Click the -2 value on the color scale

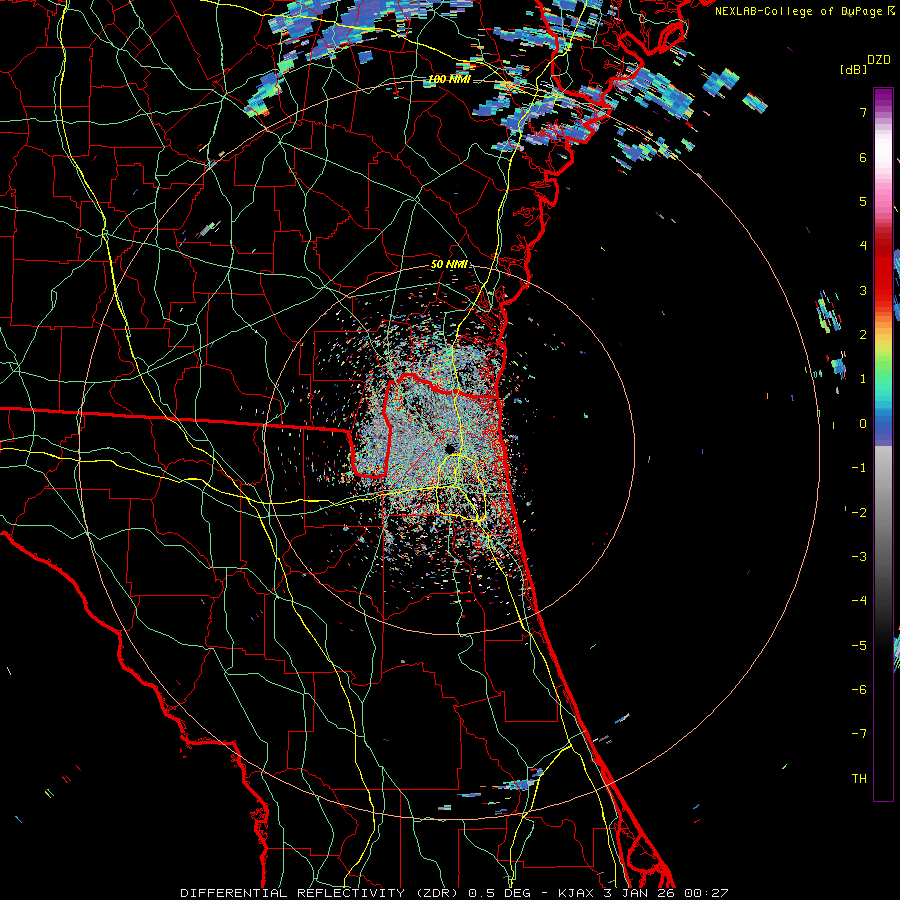(x=859, y=513)
